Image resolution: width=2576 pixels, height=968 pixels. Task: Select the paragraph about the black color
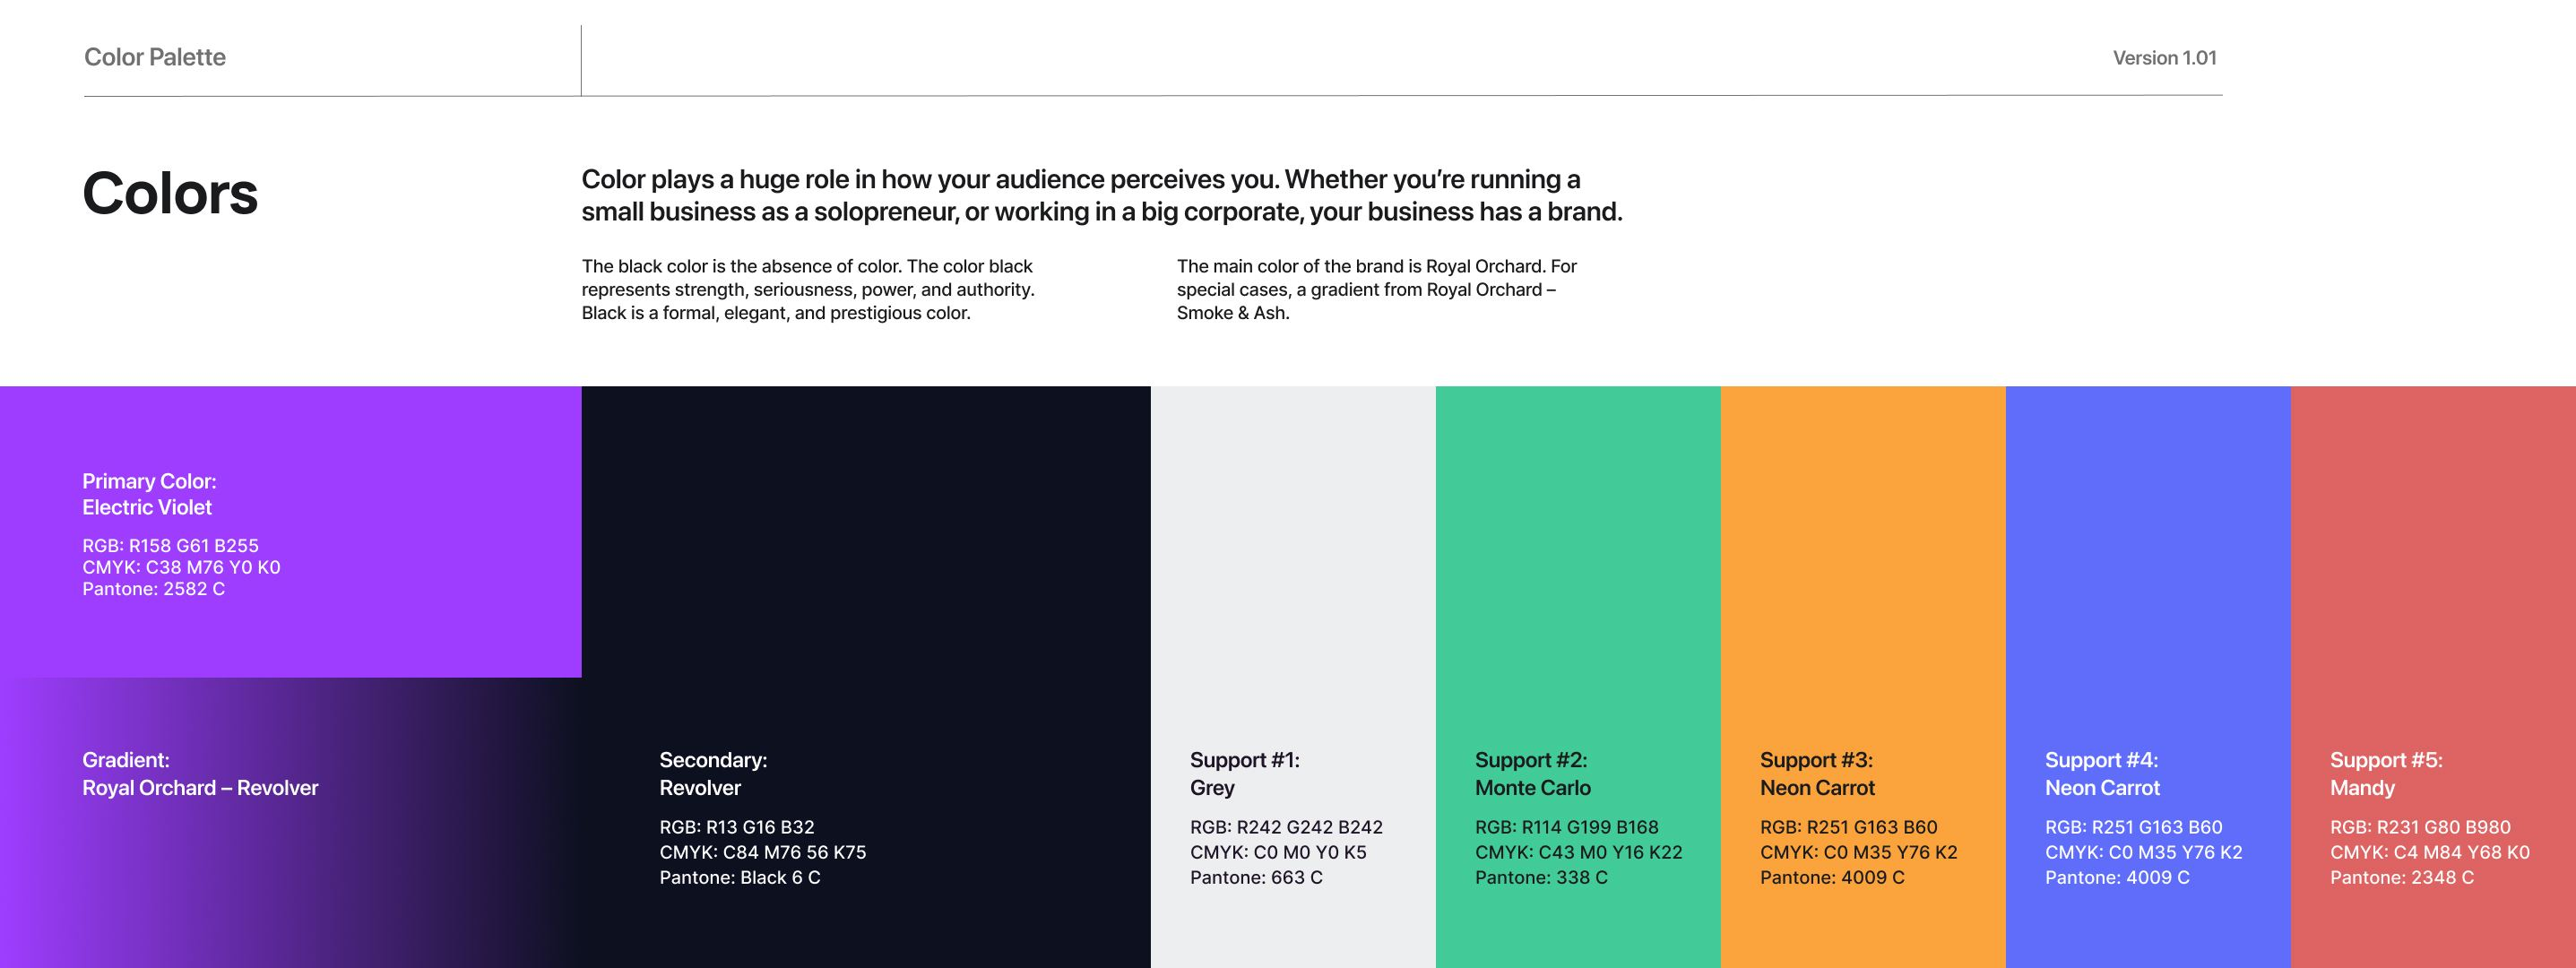tap(808, 289)
